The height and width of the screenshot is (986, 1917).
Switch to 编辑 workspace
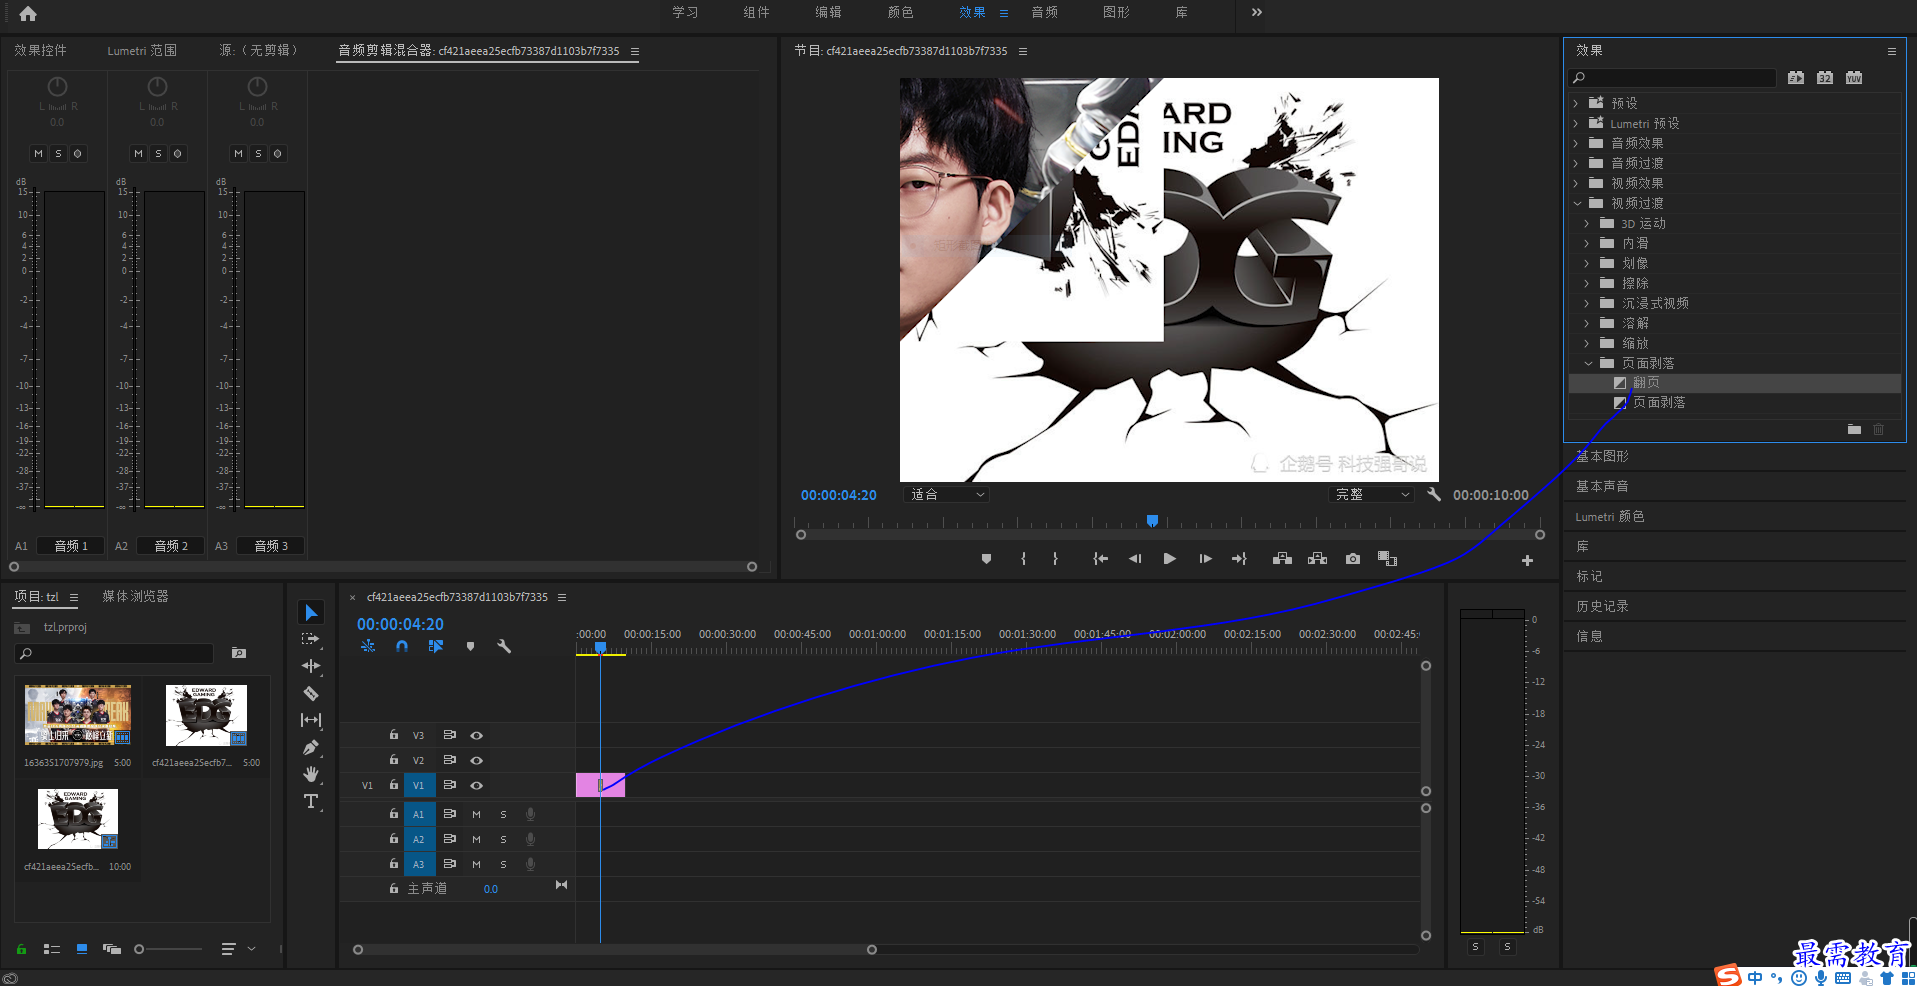tap(828, 12)
